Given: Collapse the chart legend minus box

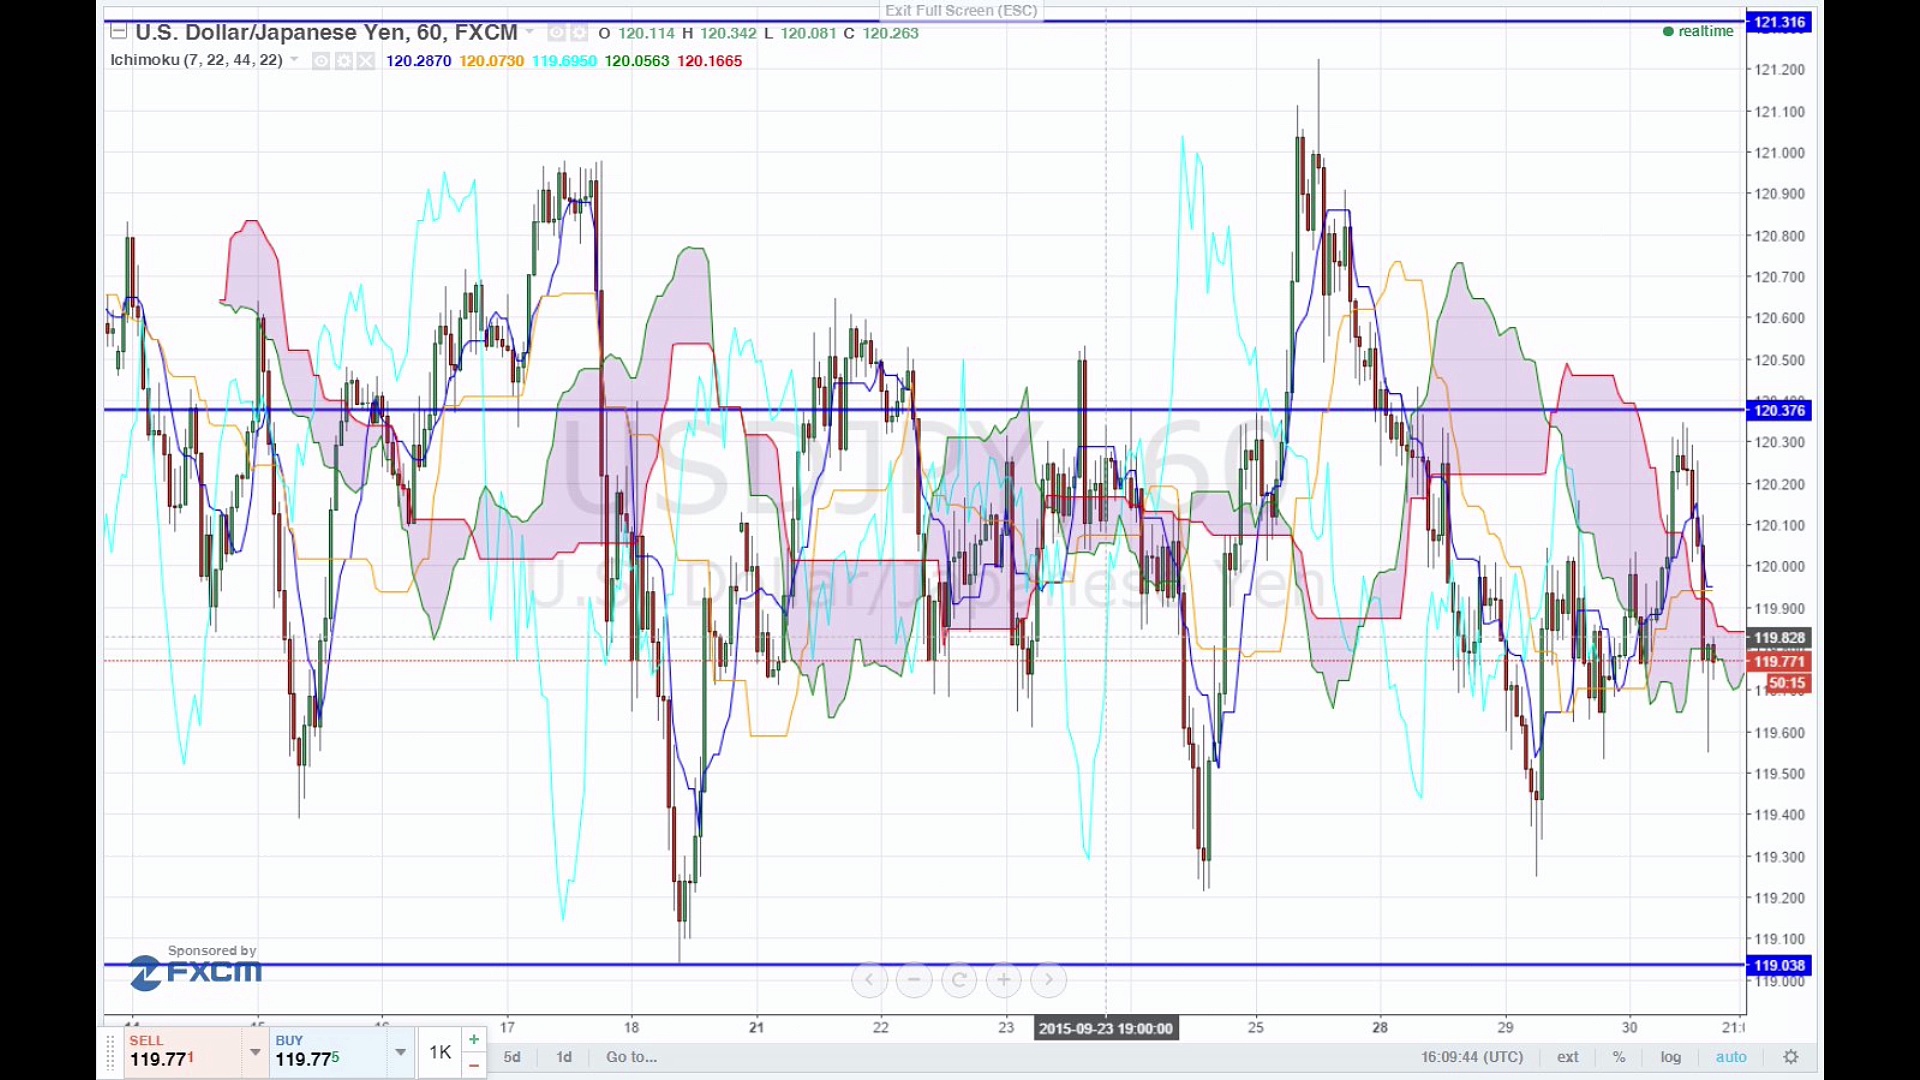Looking at the screenshot, I should click(118, 32).
